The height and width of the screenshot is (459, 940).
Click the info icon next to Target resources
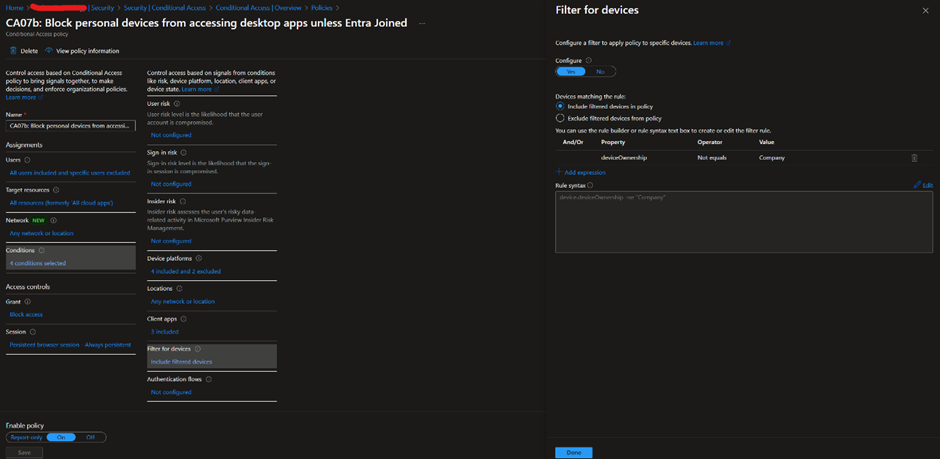click(56, 190)
